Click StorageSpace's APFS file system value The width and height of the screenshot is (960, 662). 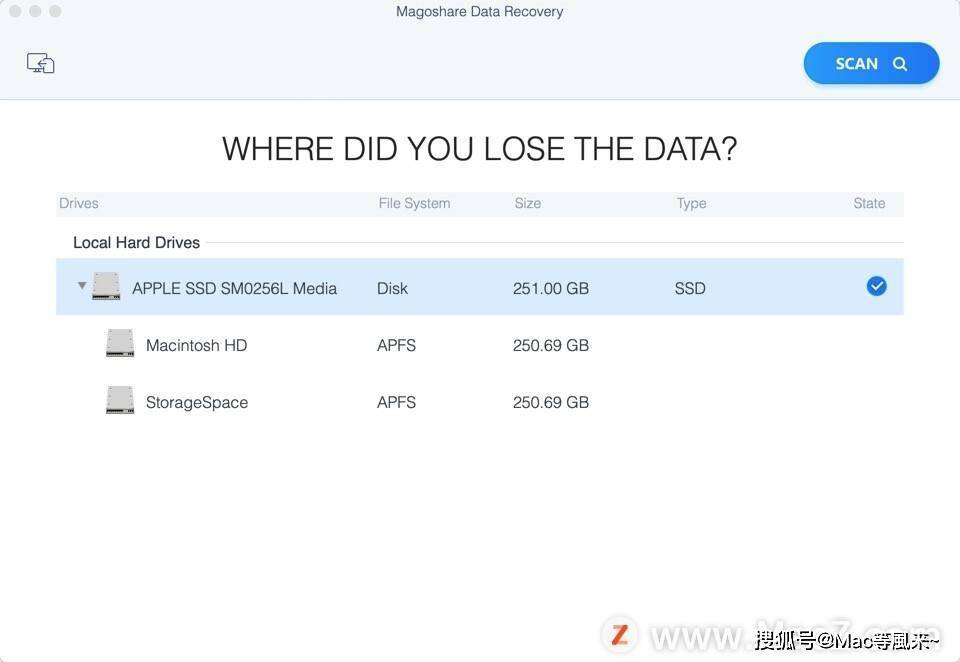(397, 402)
